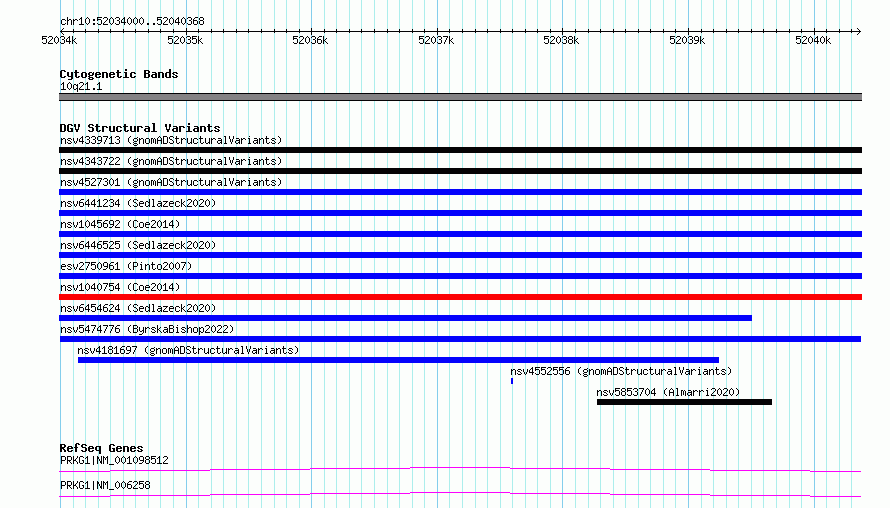
Task: Click the RefSeq Genes track heading
Action: (101, 448)
